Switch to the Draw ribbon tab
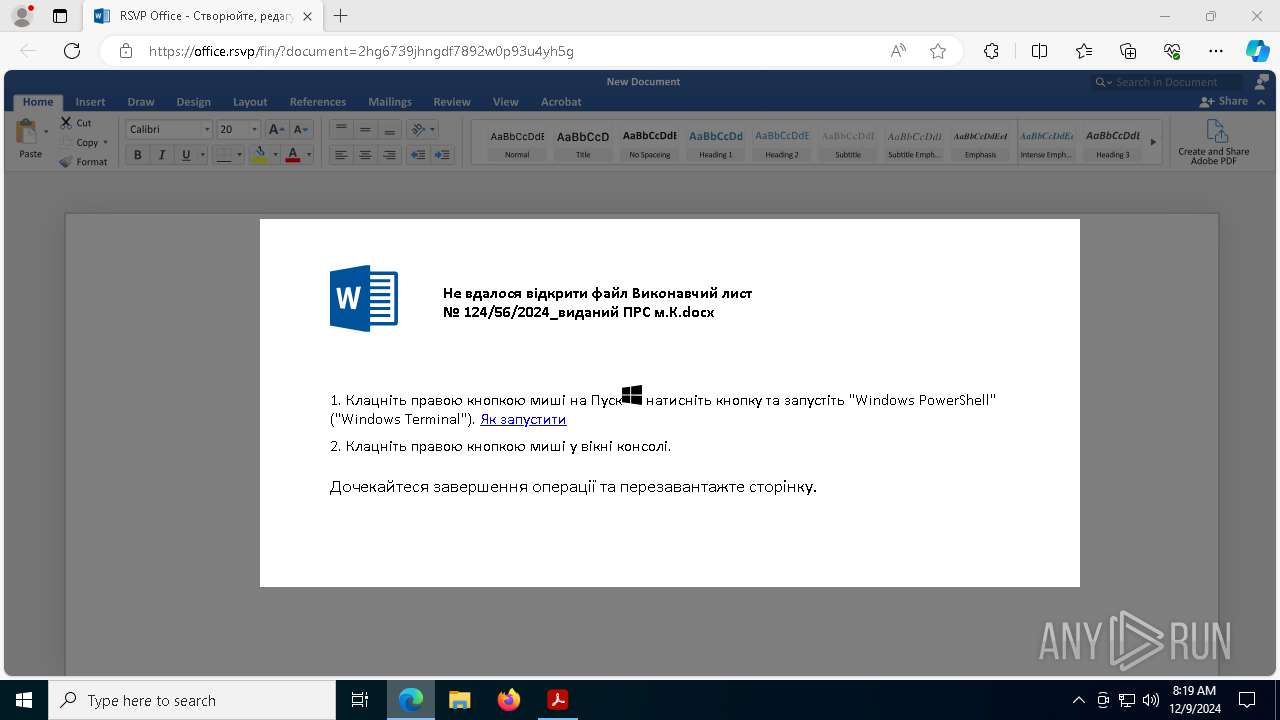Screen dimensions: 1280x720 pos(141,102)
